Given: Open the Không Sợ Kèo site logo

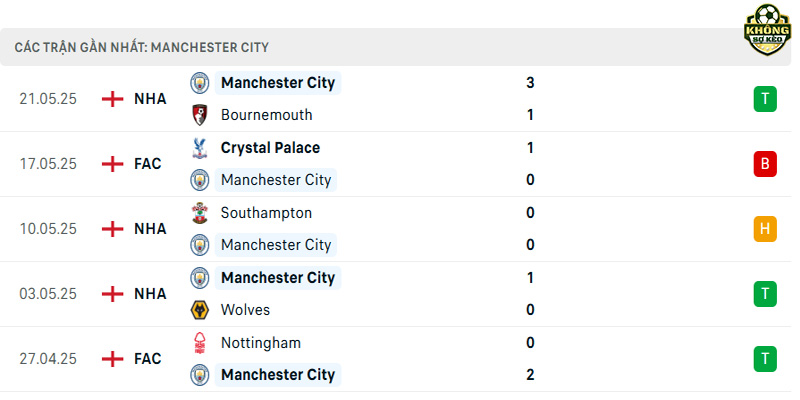Looking at the screenshot, I should pyautogui.click(x=767, y=30).
